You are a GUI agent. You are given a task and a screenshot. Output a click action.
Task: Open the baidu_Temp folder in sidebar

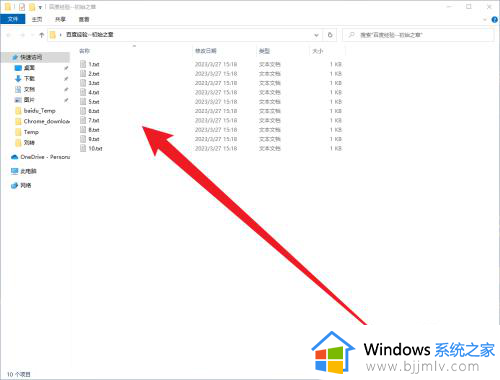pos(40,111)
